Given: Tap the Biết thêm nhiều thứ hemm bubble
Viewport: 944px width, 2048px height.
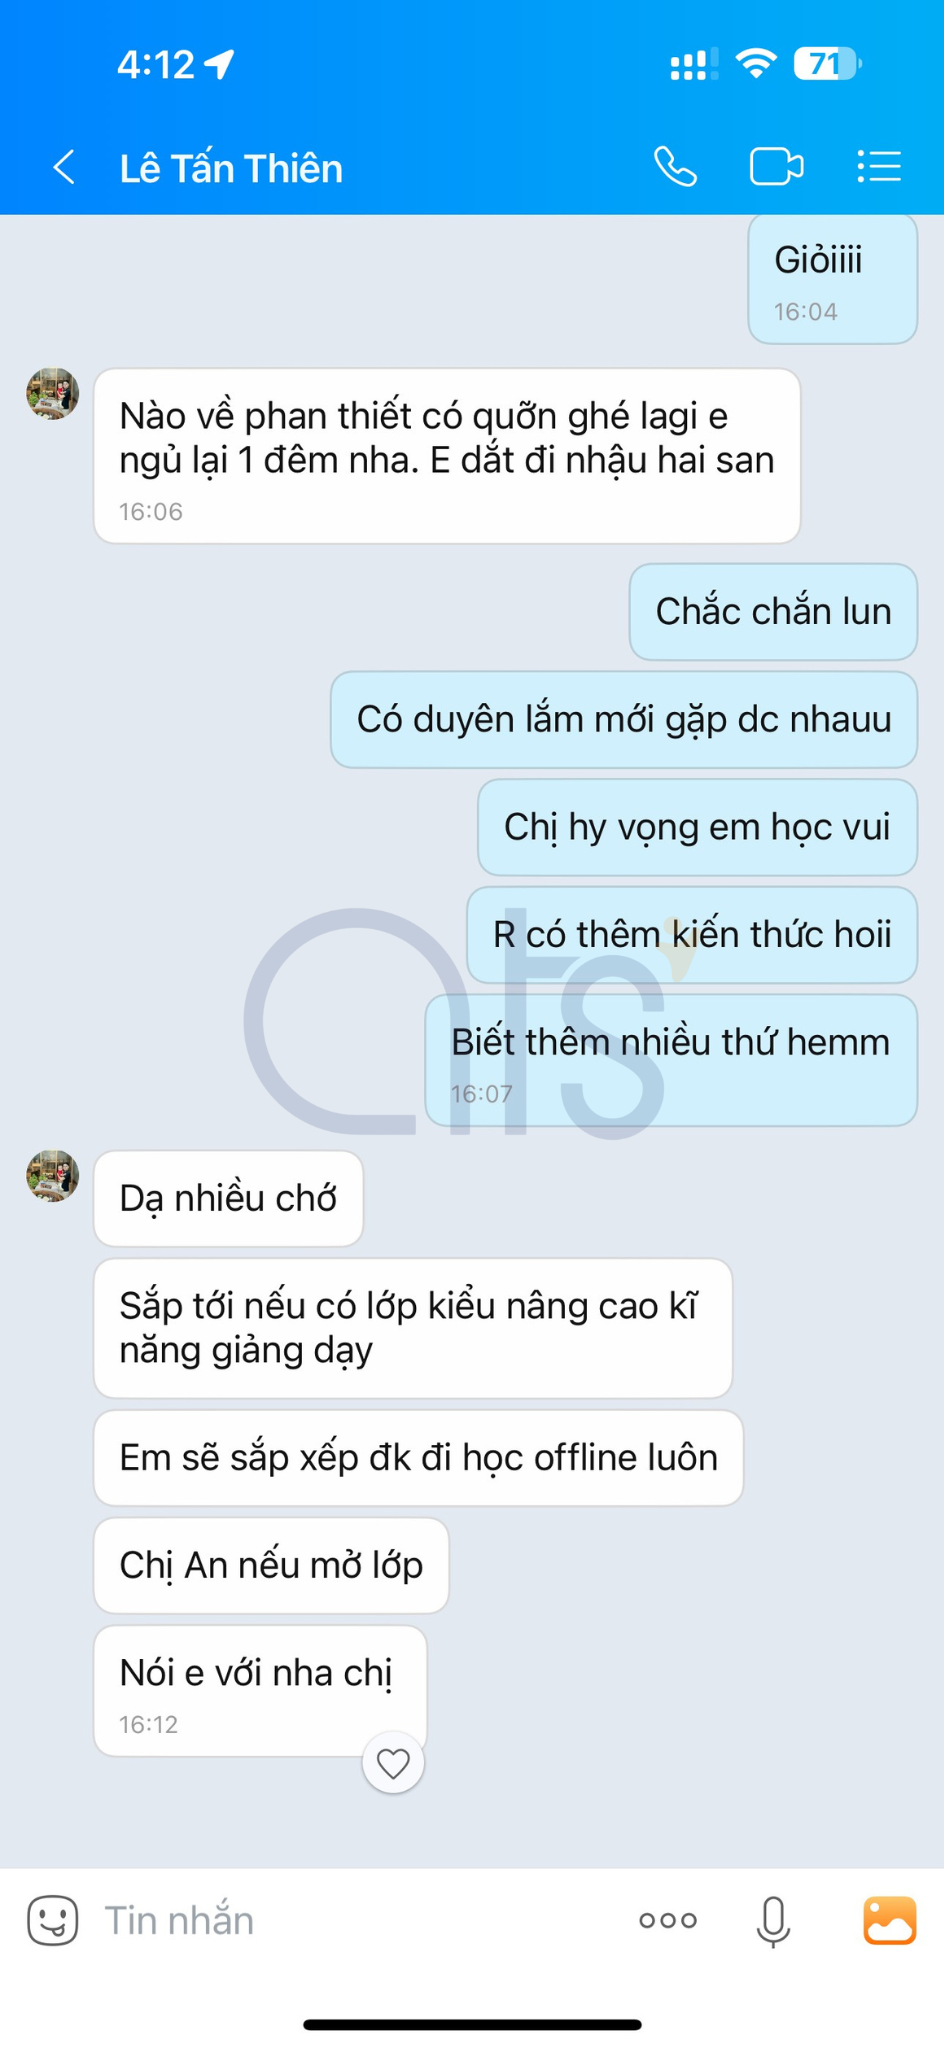Looking at the screenshot, I should click(671, 1060).
